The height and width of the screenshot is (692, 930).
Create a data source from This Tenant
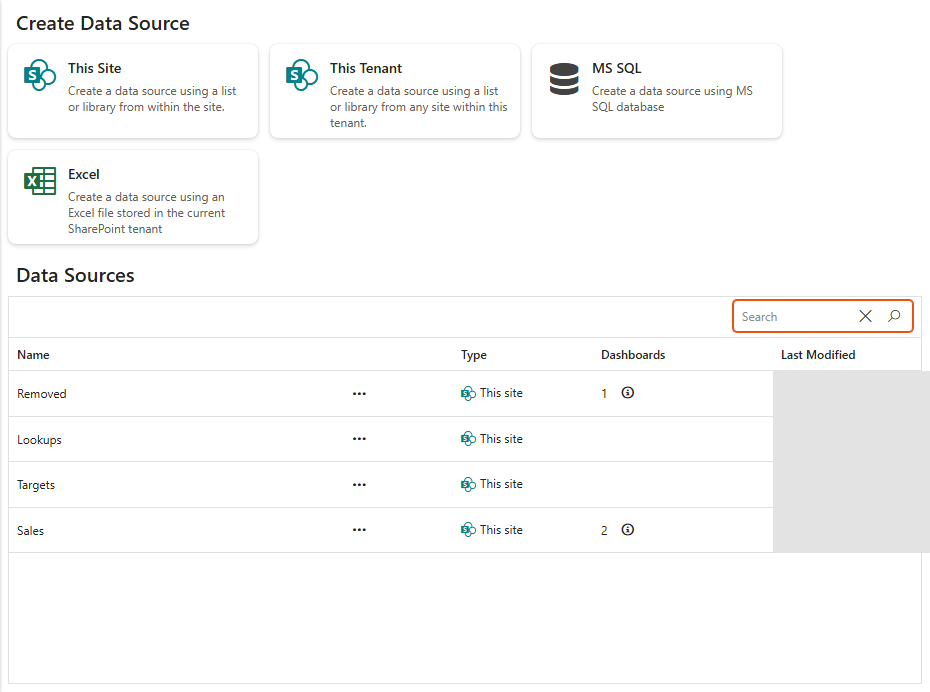tap(395, 91)
